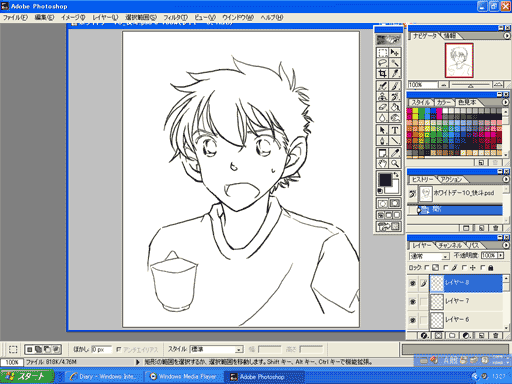
Task: Select the Blur tool
Action: [382, 117]
